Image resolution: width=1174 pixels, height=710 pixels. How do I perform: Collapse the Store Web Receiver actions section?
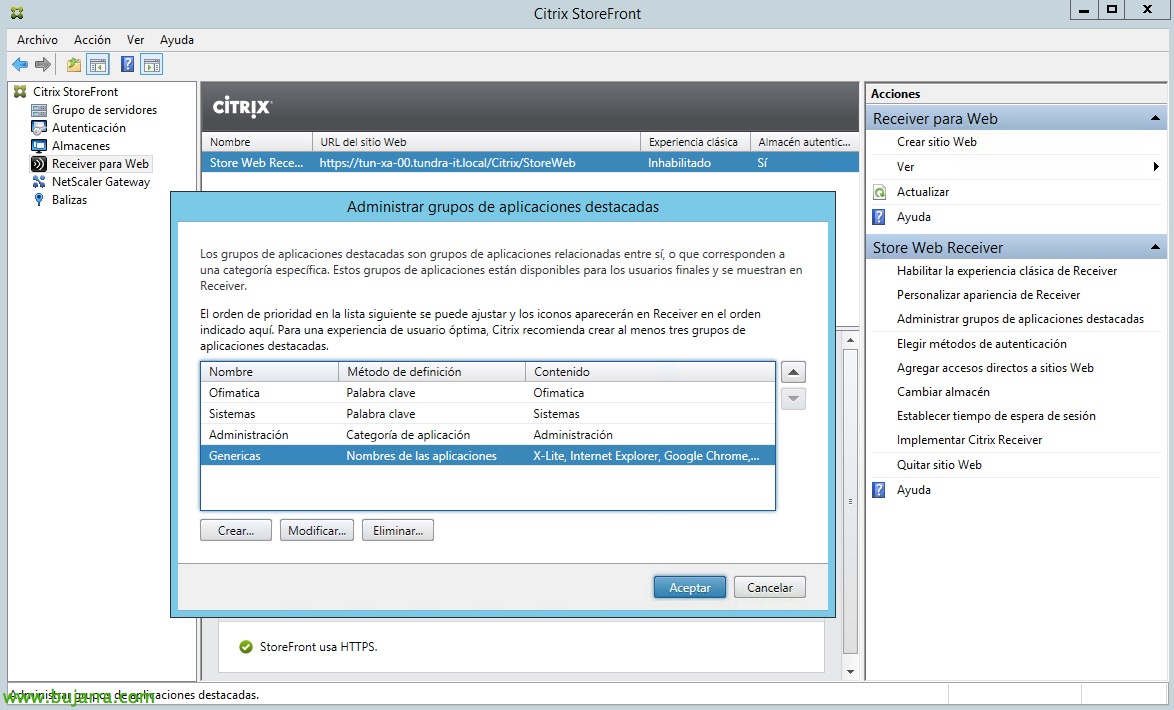[x=1155, y=247]
